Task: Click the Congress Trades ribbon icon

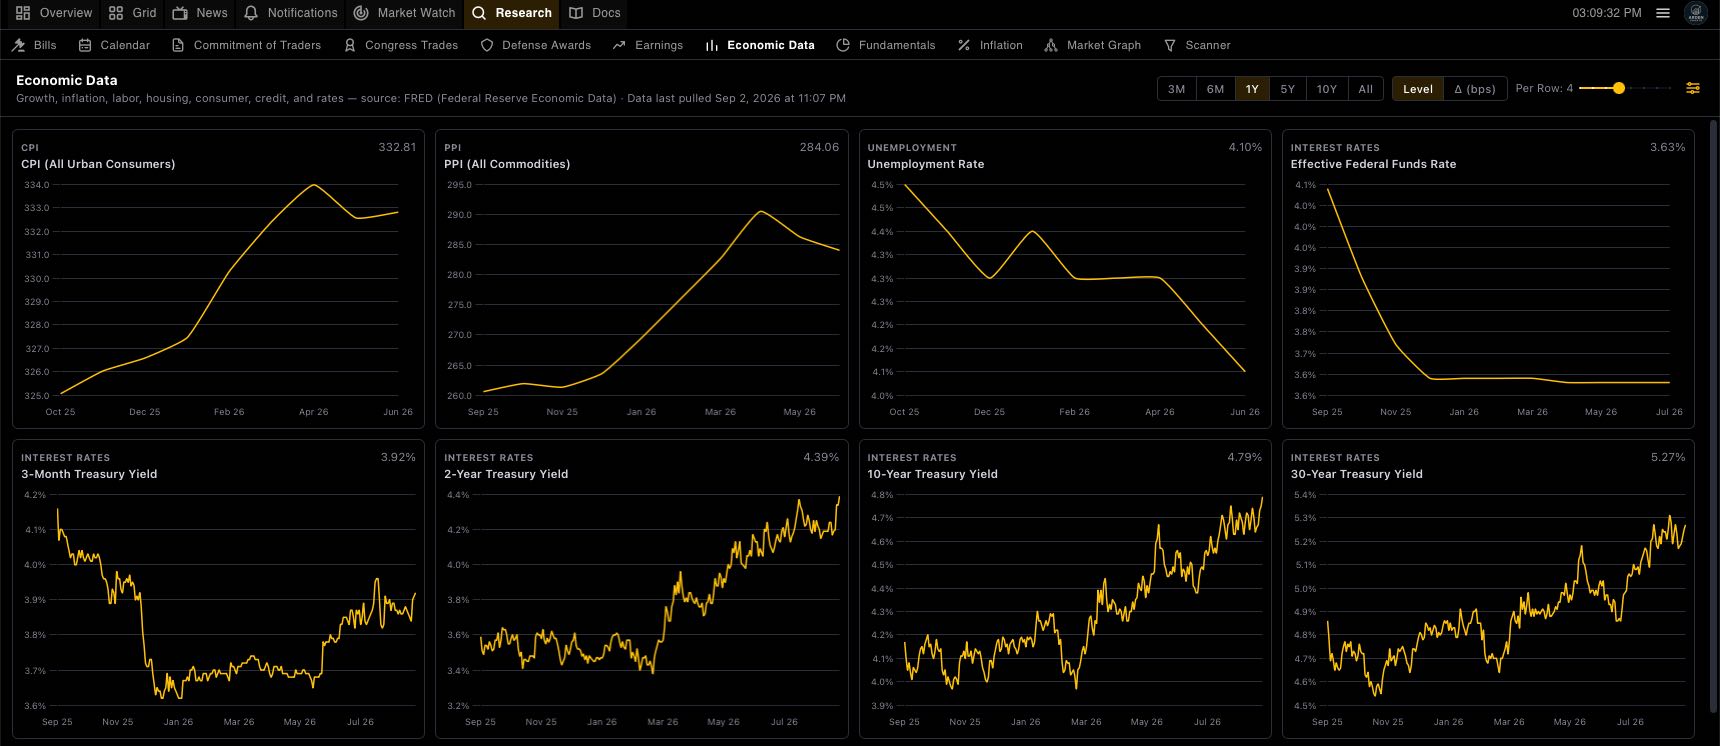Action: point(350,45)
